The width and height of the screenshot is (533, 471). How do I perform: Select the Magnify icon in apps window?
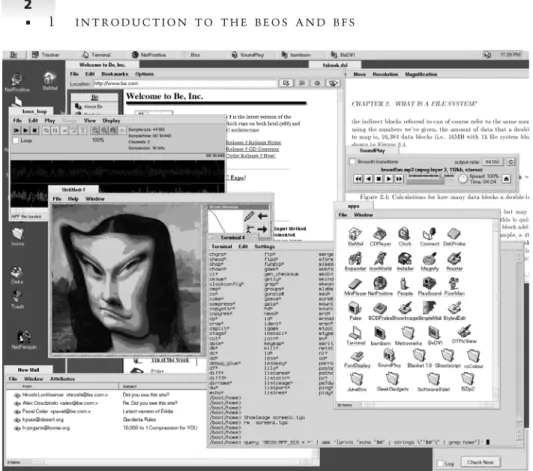point(430,261)
